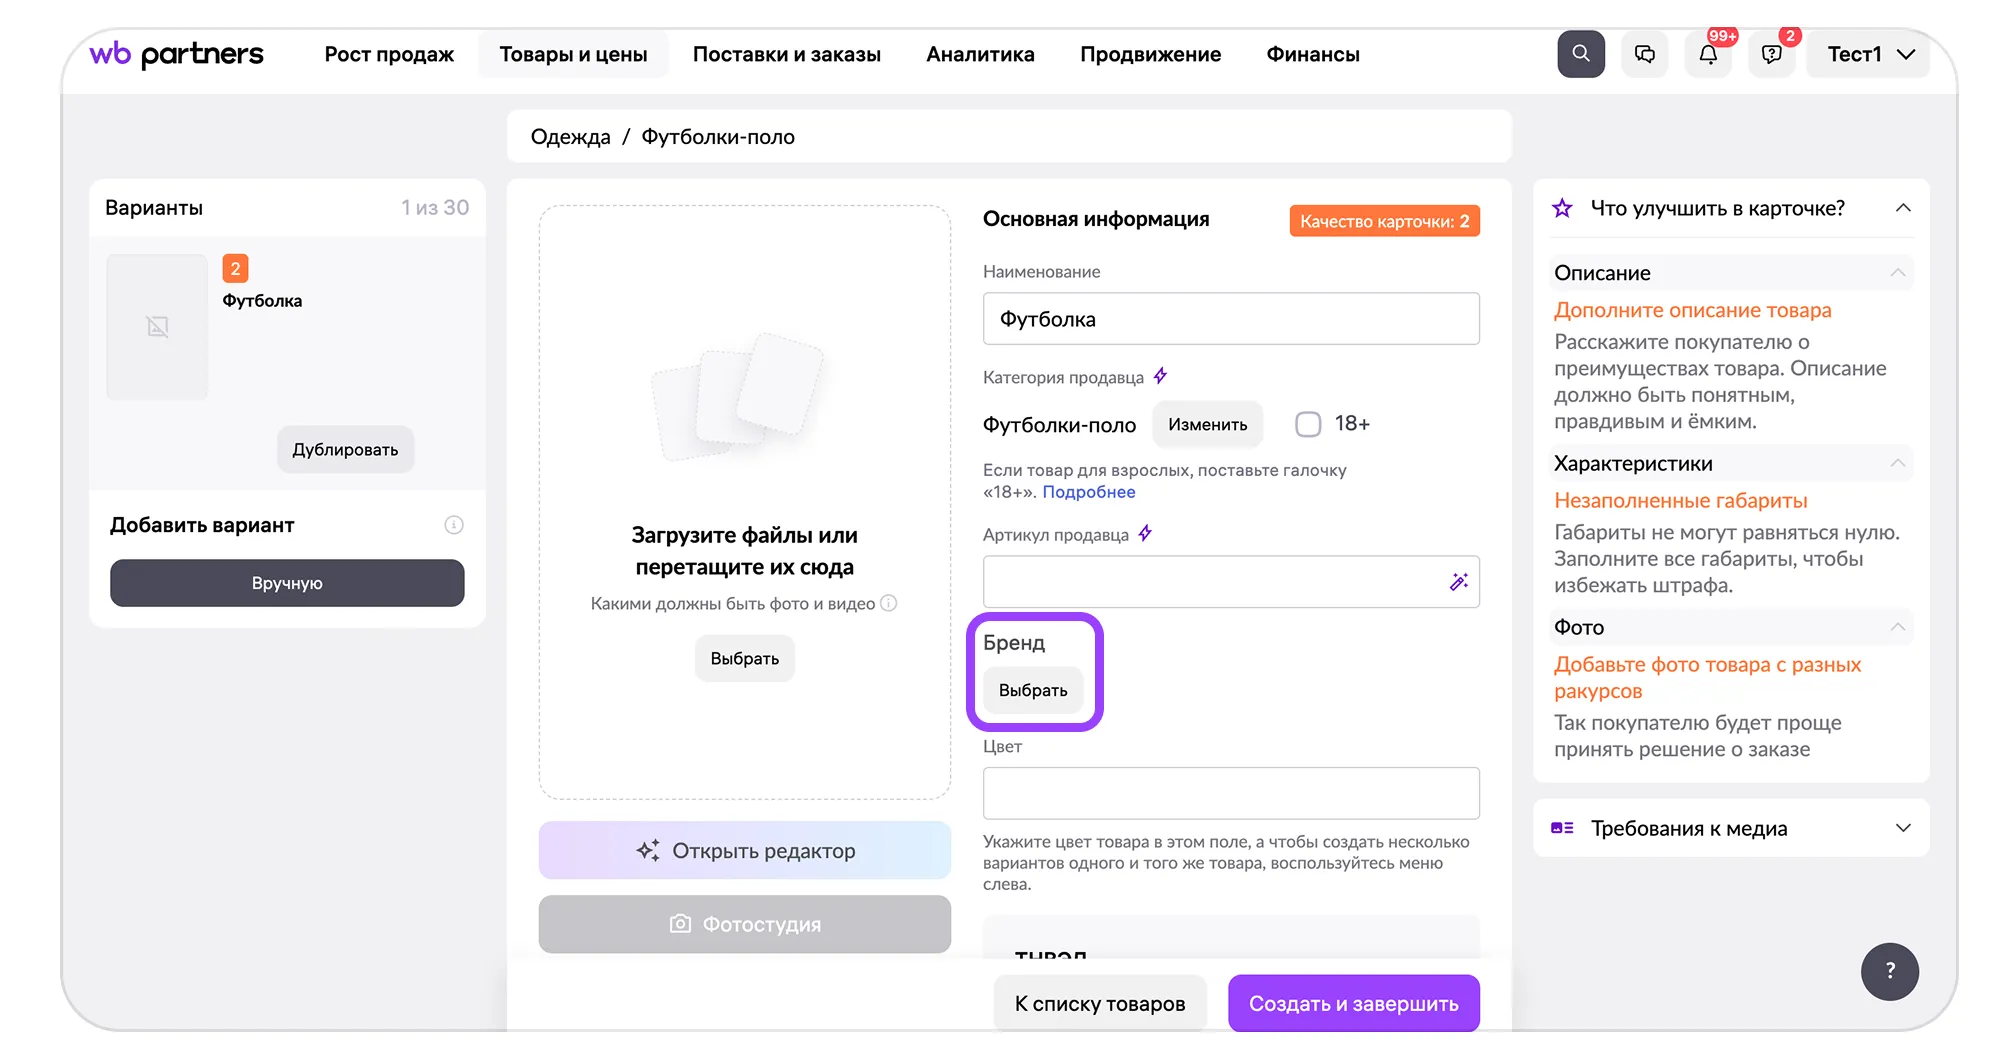
Task: Open the feedback question bubble icon
Action: point(1771,55)
